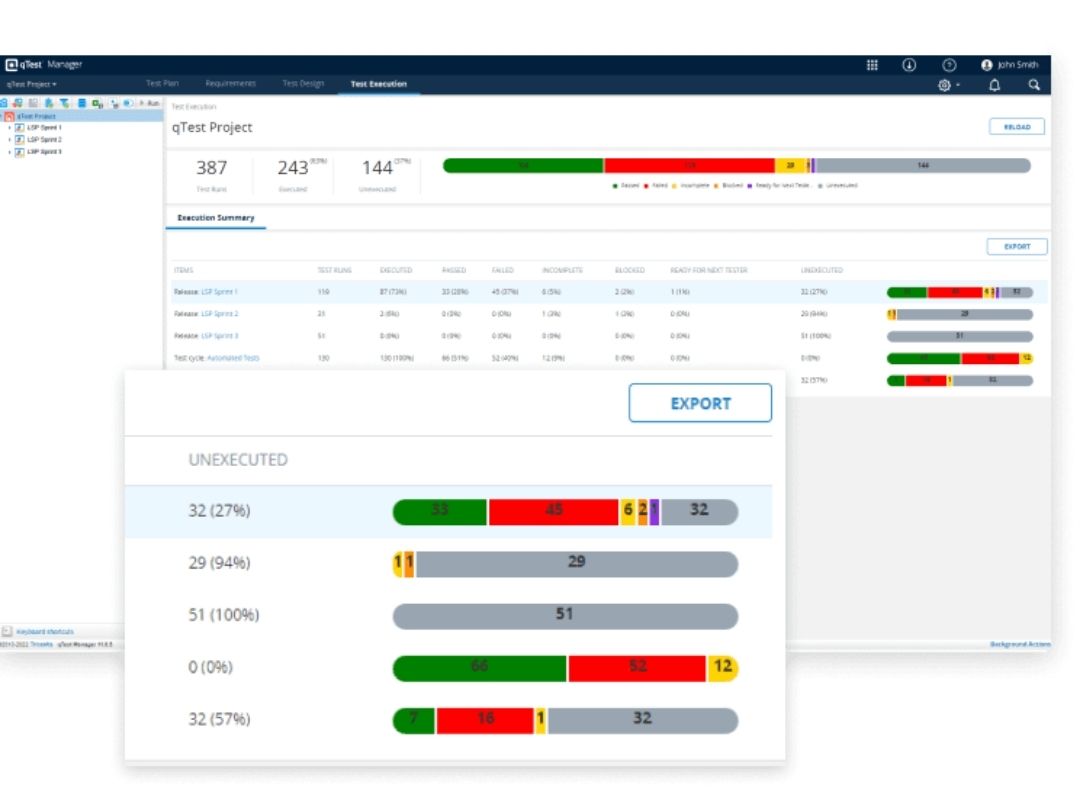The width and height of the screenshot is (1080, 810).
Task: Click the grey 29 bar in enlarged inset
Action: pos(577,564)
